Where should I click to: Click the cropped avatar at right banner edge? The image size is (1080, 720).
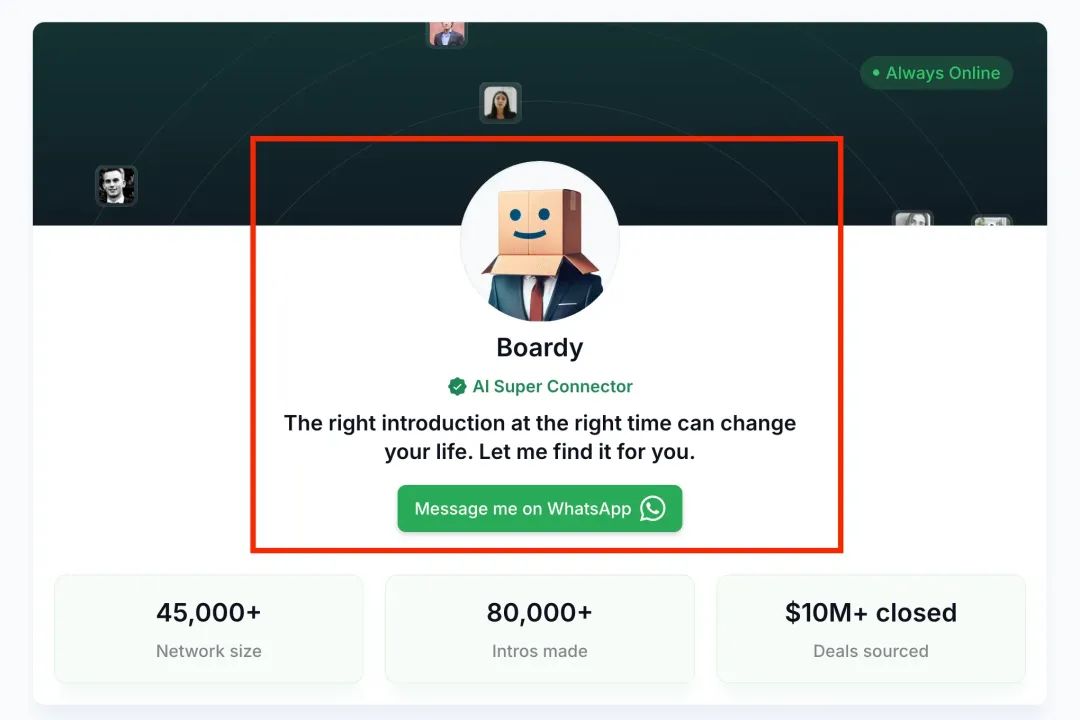pyautogui.click(x=913, y=218)
